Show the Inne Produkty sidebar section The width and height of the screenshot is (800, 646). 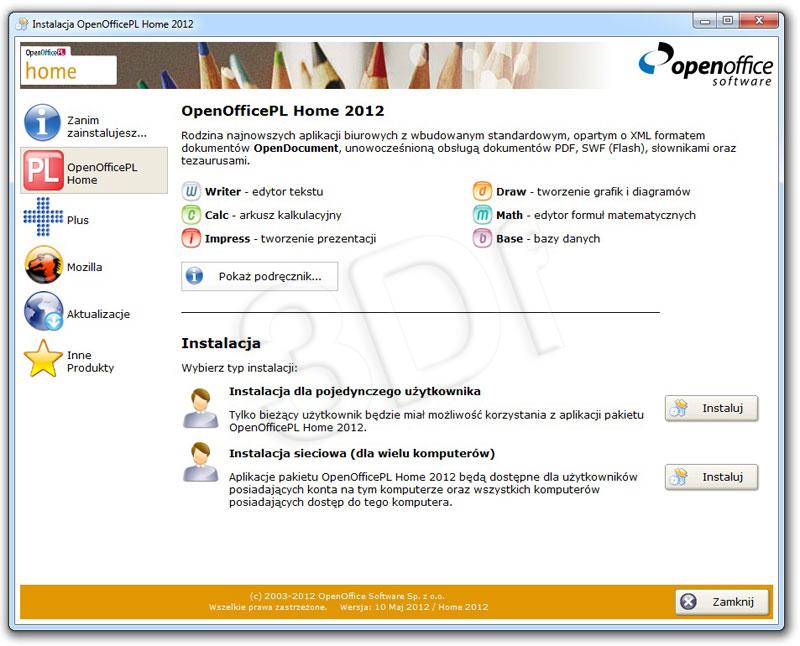pyautogui.click(x=94, y=359)
